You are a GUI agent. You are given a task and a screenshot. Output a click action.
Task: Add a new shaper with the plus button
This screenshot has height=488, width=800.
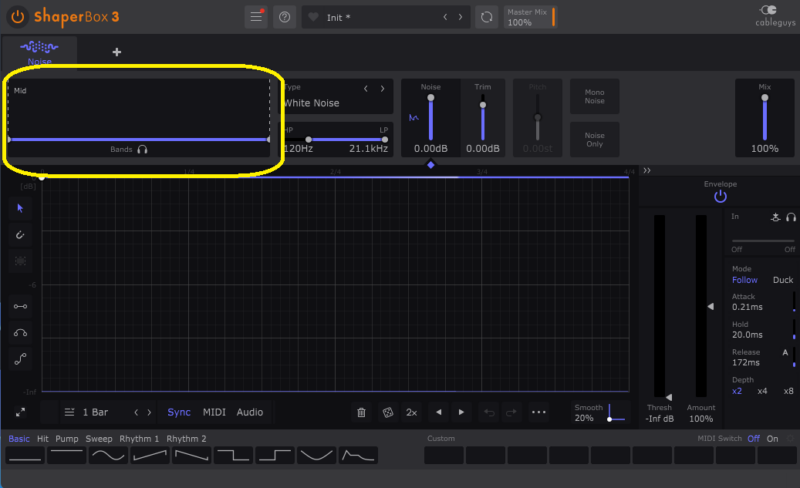116,52
